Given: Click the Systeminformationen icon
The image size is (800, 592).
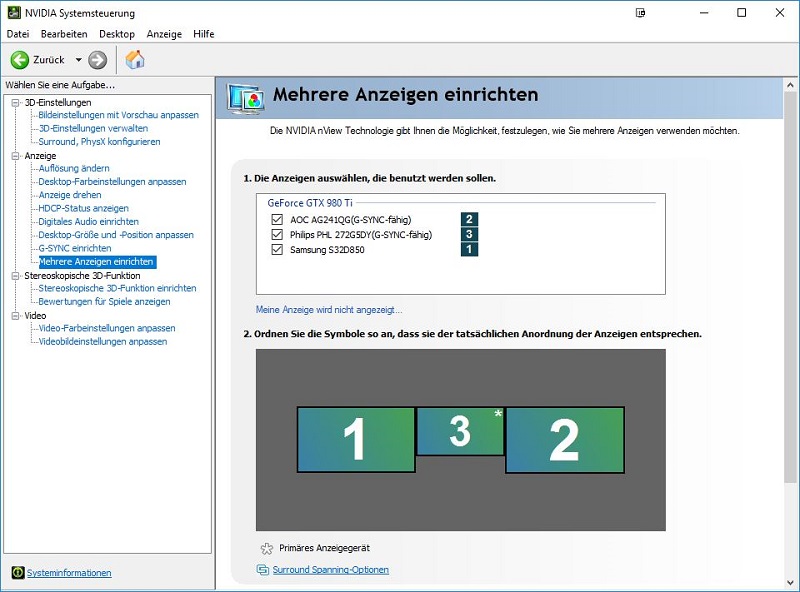Looking at the screenshot, I should [x=18, y=573].
